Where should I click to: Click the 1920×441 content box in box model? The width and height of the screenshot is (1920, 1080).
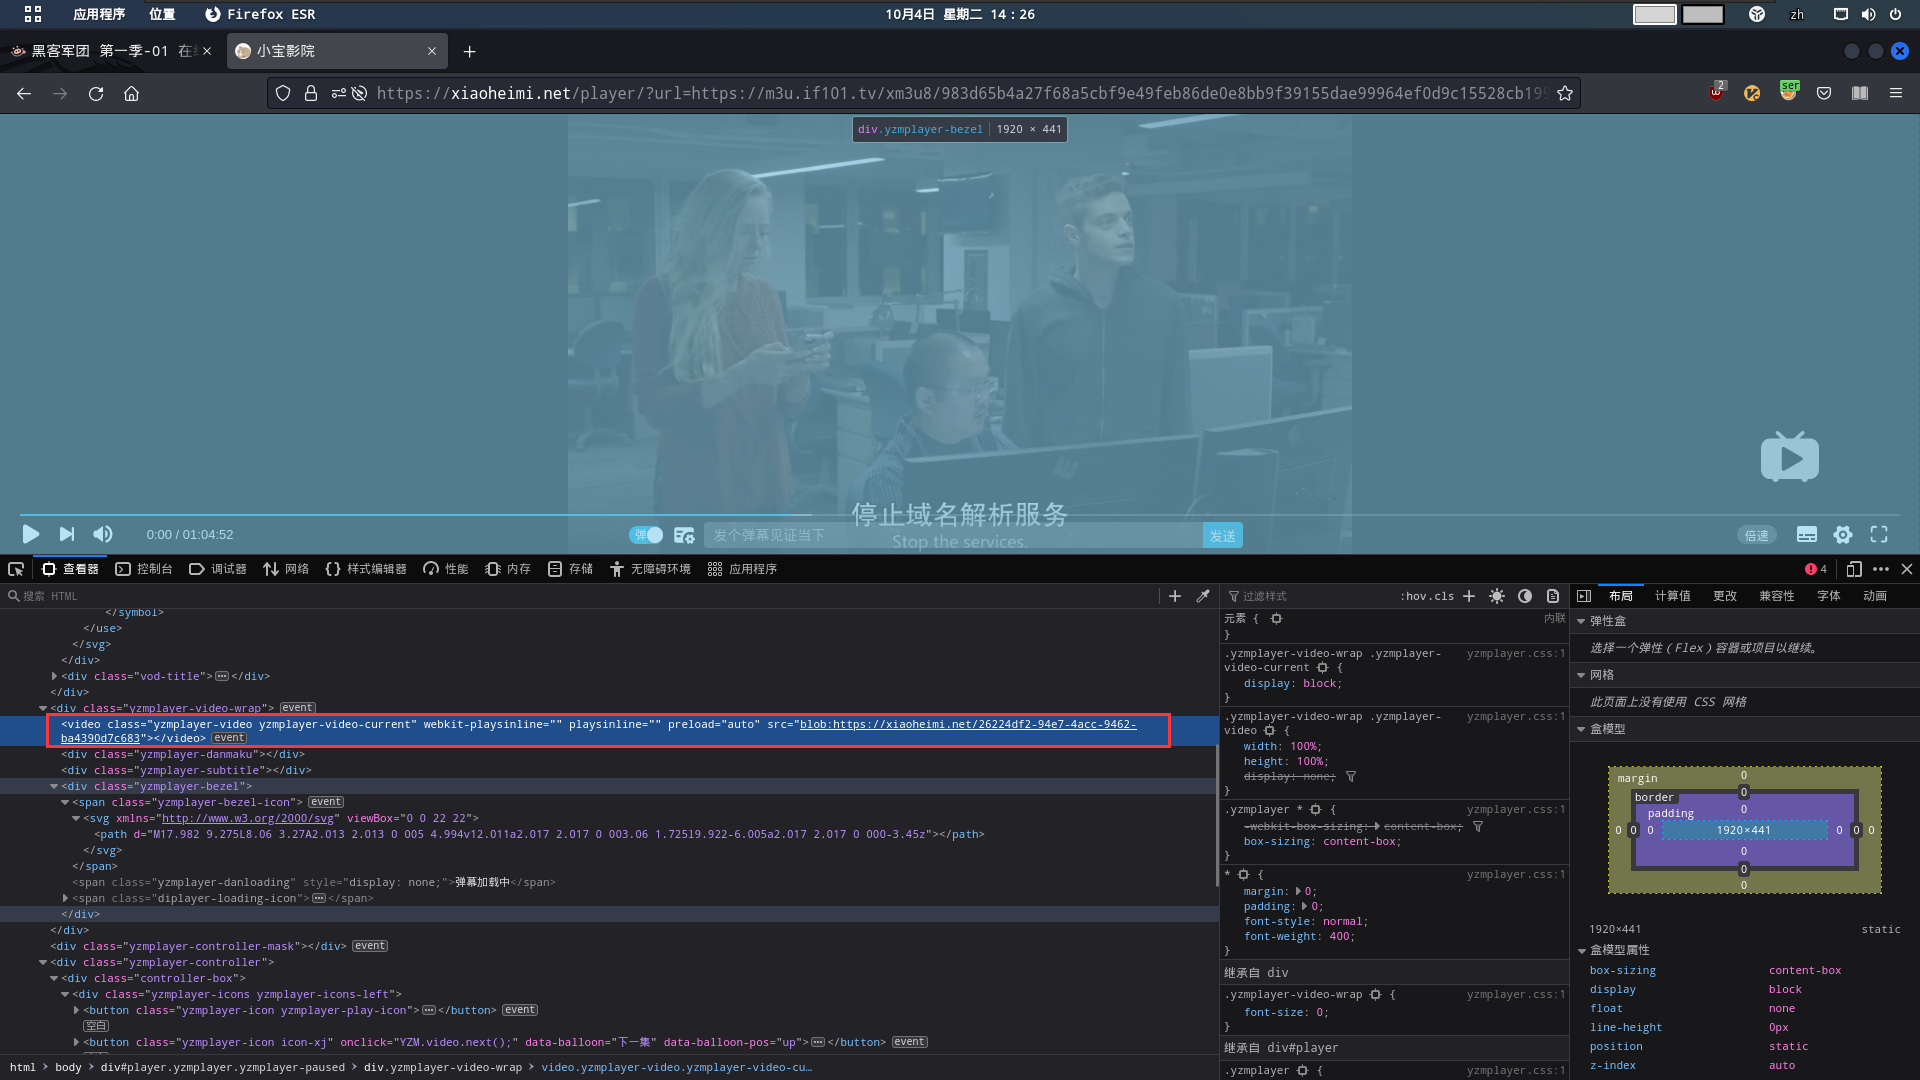coord(1743,830)
